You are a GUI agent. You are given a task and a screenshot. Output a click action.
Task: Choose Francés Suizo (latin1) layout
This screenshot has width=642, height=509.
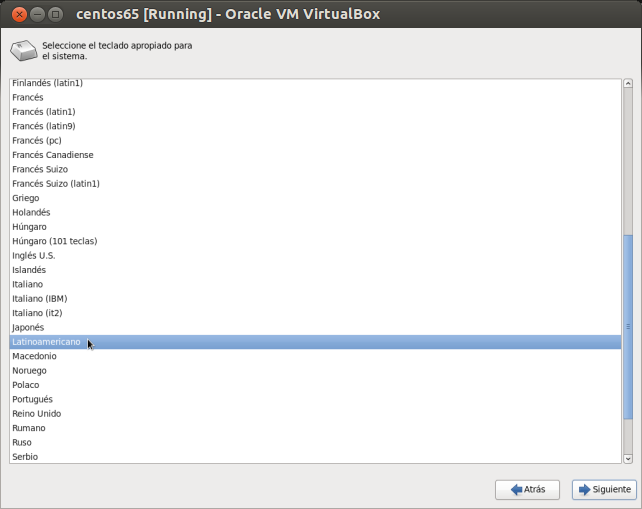click(315, 183)
